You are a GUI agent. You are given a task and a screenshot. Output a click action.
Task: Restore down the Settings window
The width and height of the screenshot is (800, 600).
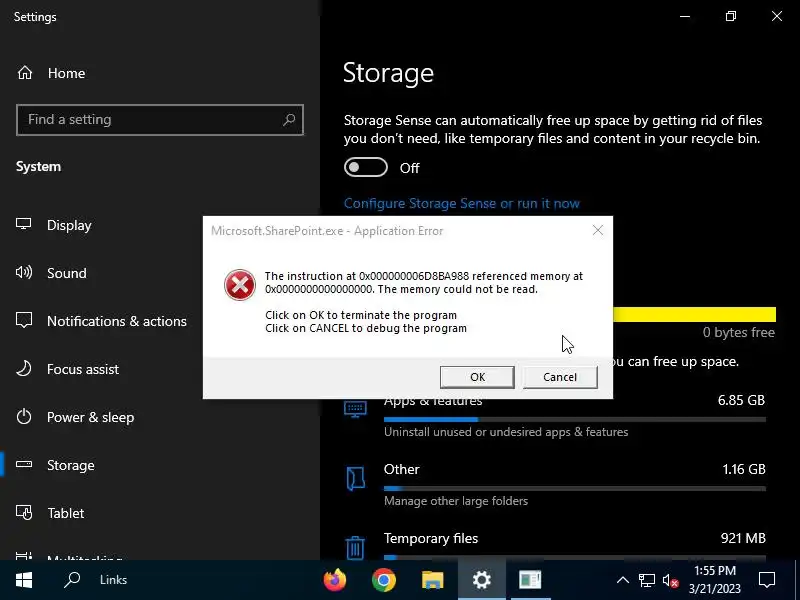click(731, 16)
